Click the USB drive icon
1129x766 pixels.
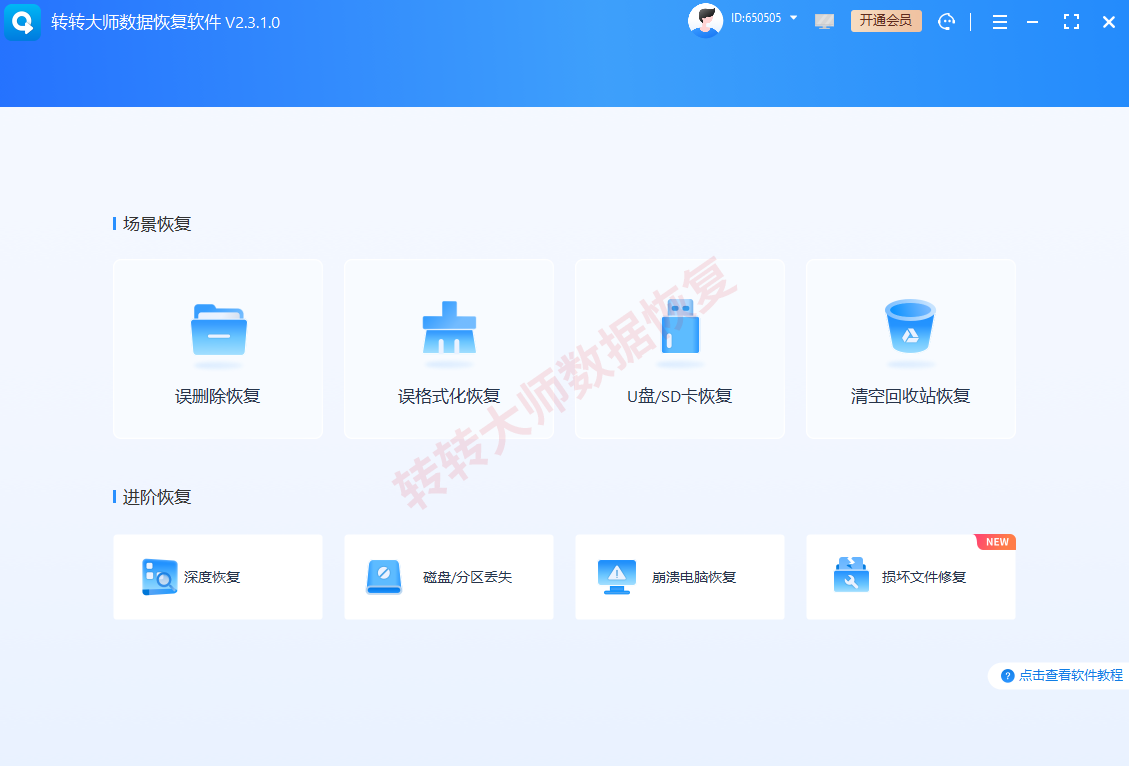click(680, 326)
